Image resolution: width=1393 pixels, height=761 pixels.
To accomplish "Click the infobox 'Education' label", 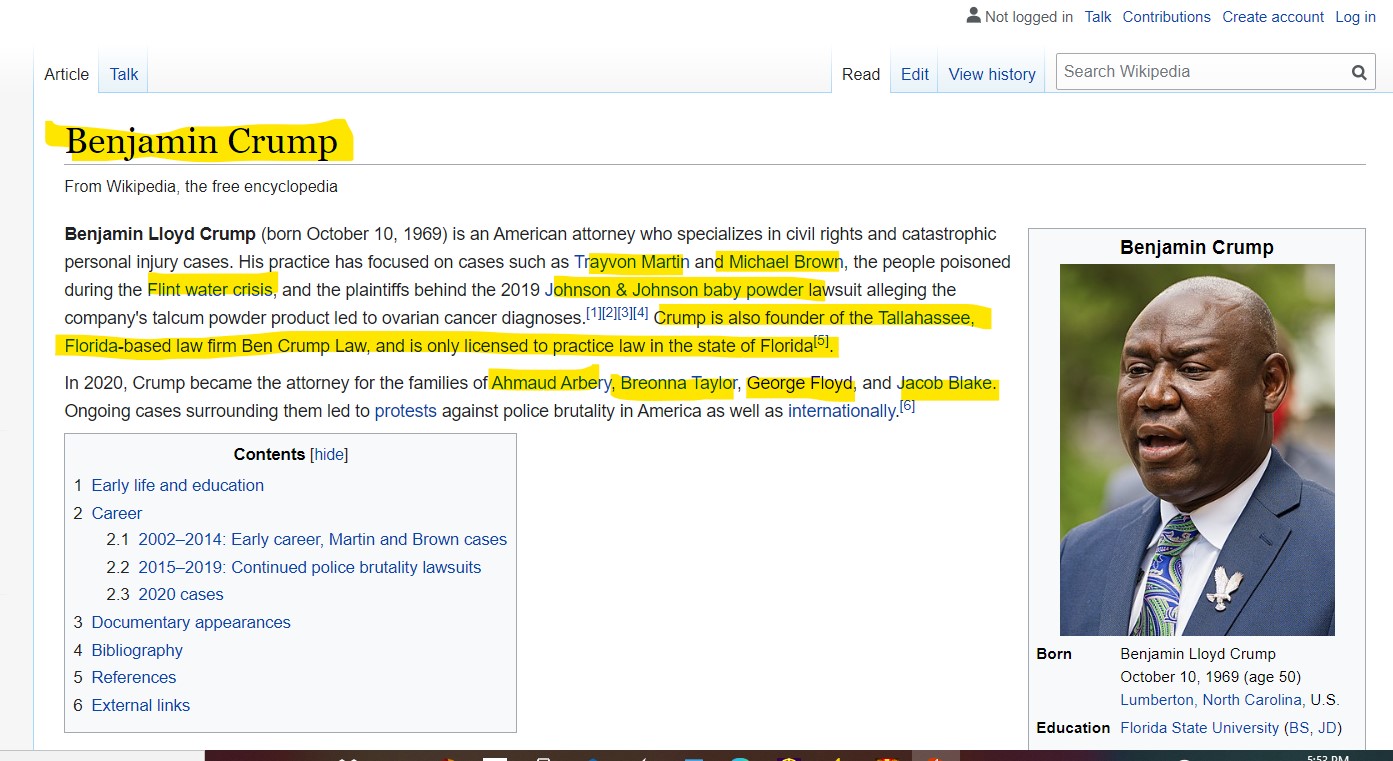I will coord(1073,727).
